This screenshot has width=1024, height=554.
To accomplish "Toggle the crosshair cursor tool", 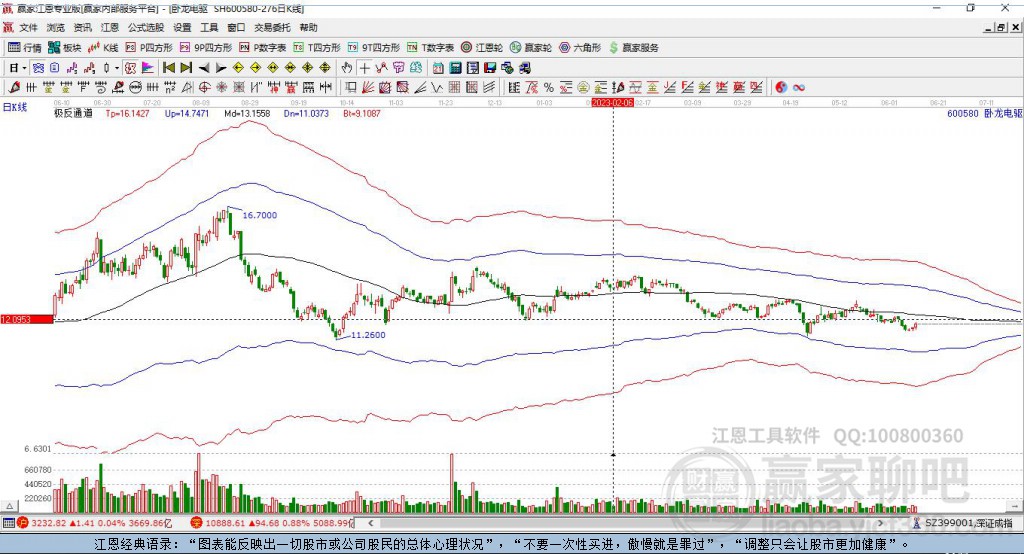I will click(364, 68).
